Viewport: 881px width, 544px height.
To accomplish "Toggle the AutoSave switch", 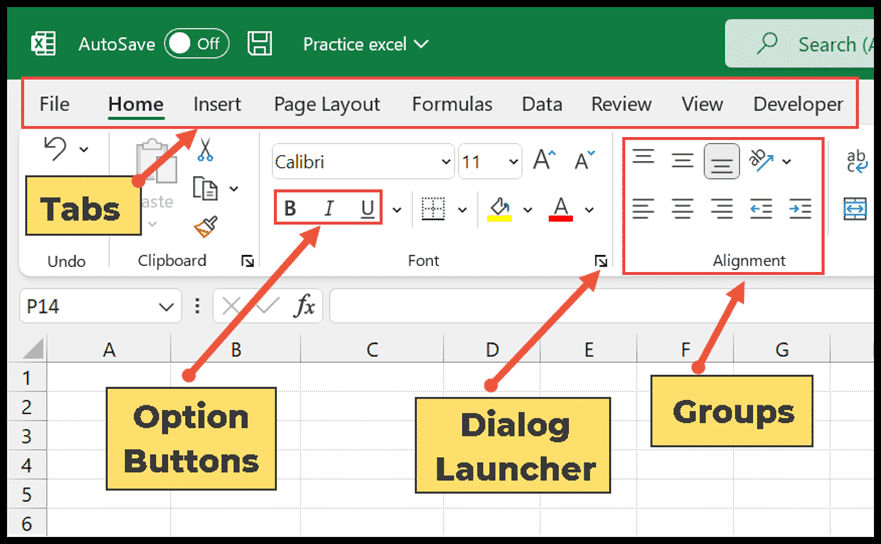I will tap(197, 43).
